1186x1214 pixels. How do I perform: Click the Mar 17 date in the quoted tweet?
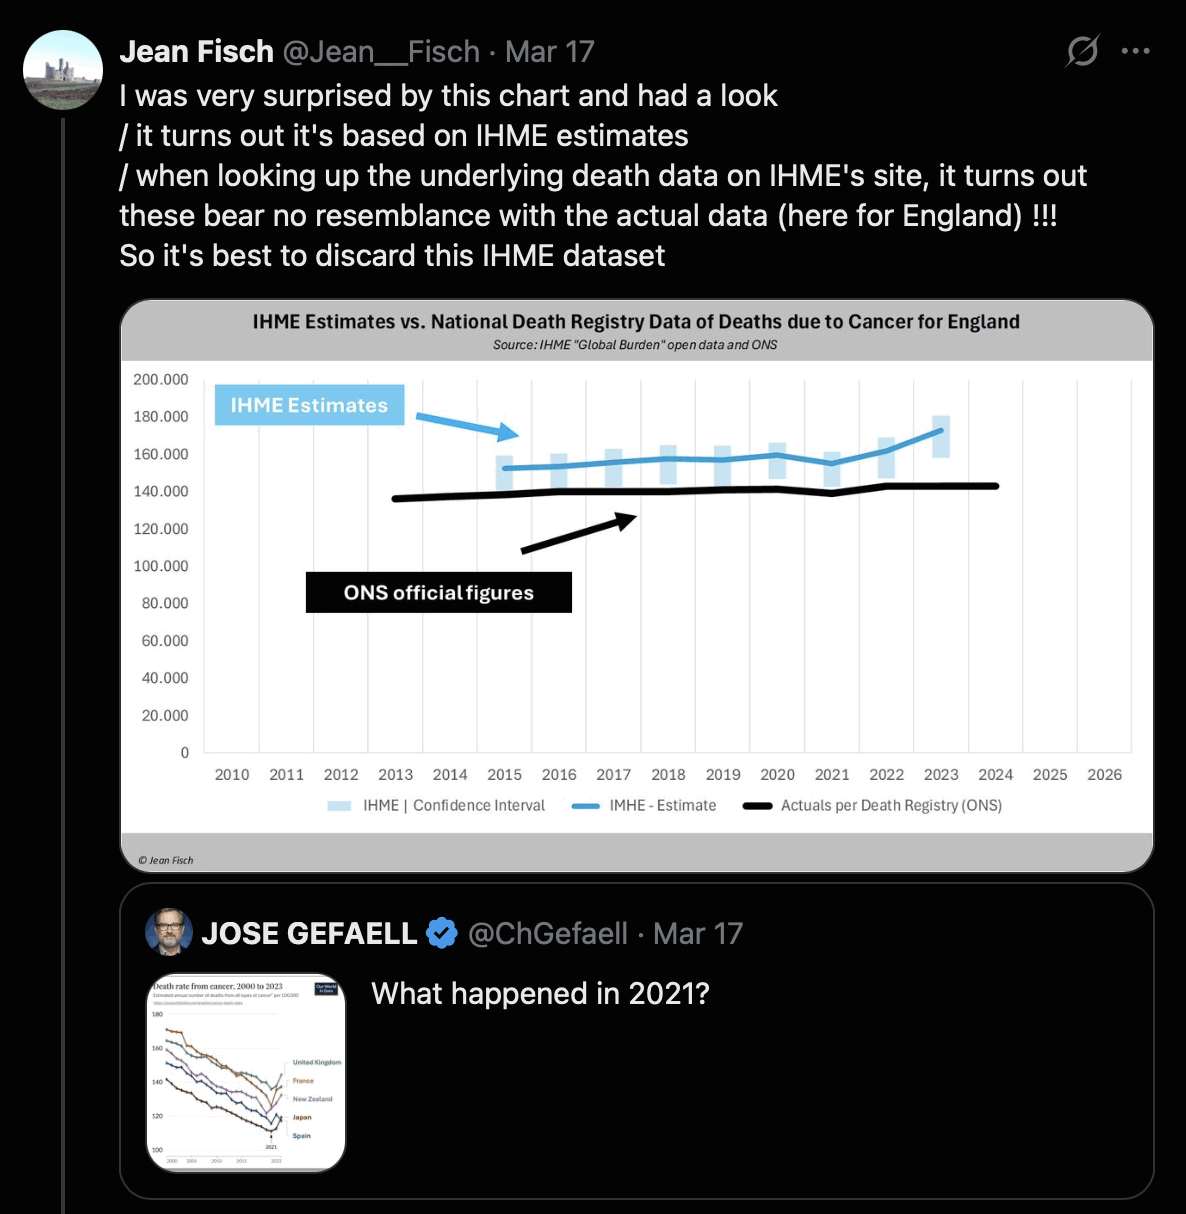pos(697,934)
